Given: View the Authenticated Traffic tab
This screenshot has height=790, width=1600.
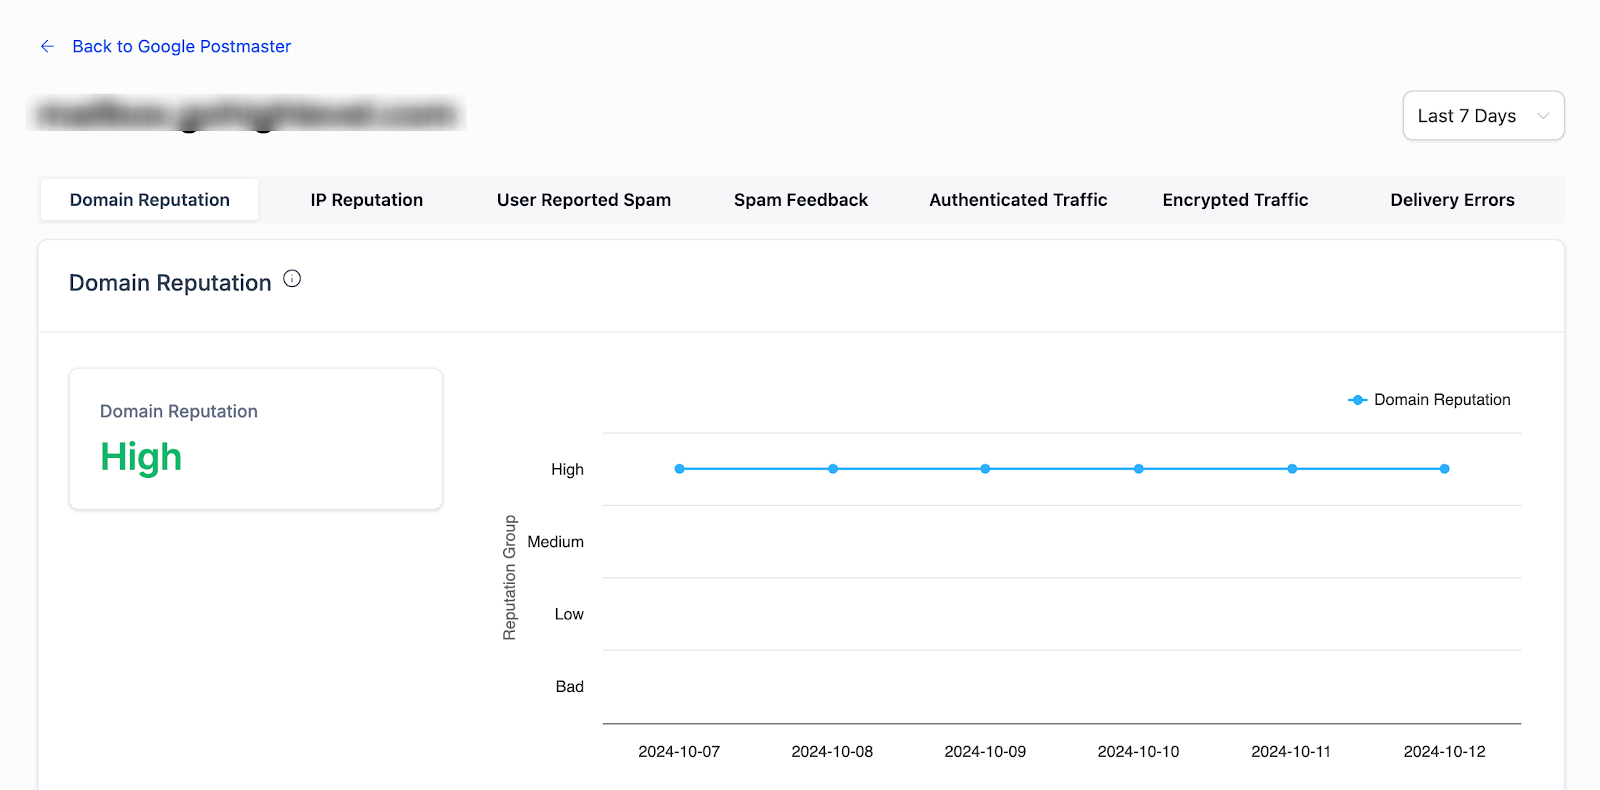Looking at the screenshot, I should click(1018, 200).
